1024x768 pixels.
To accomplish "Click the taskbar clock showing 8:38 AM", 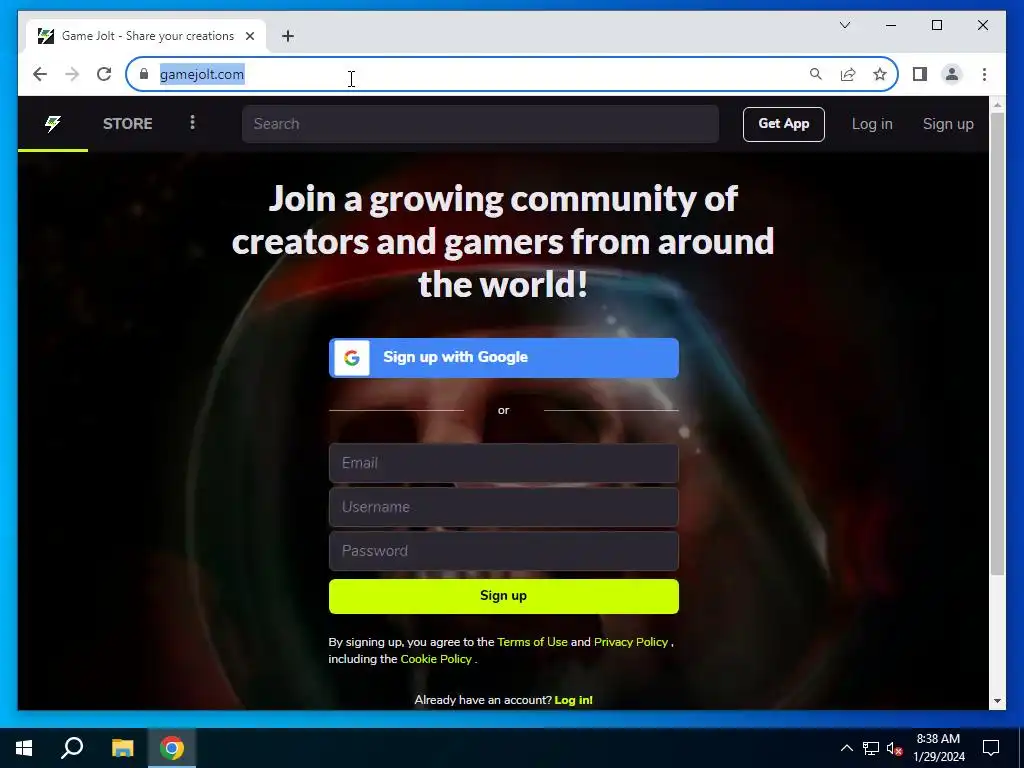I will 938,748.
